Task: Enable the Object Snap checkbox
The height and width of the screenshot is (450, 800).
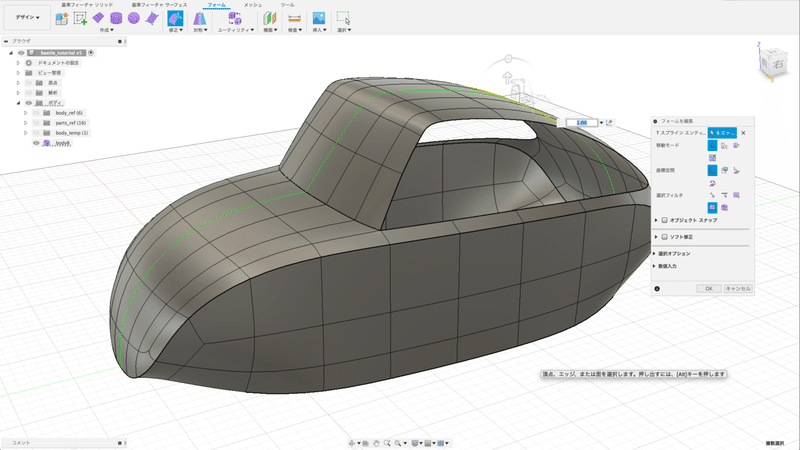Action: click(665, 220)
